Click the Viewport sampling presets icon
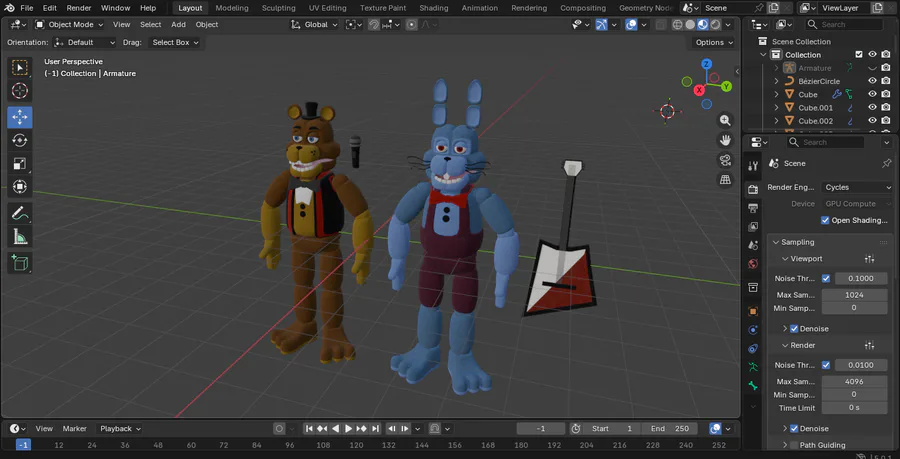Screen dimensions: 900x459 [870, 259]
